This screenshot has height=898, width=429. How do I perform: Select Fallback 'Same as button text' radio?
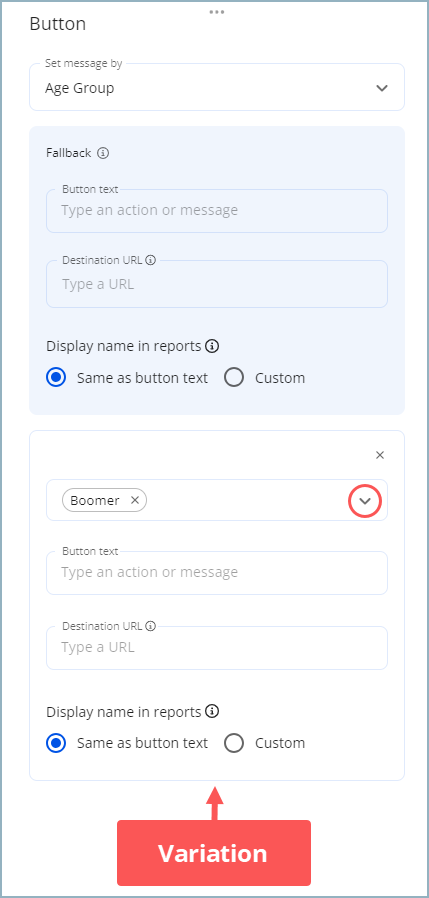[56, 378]
